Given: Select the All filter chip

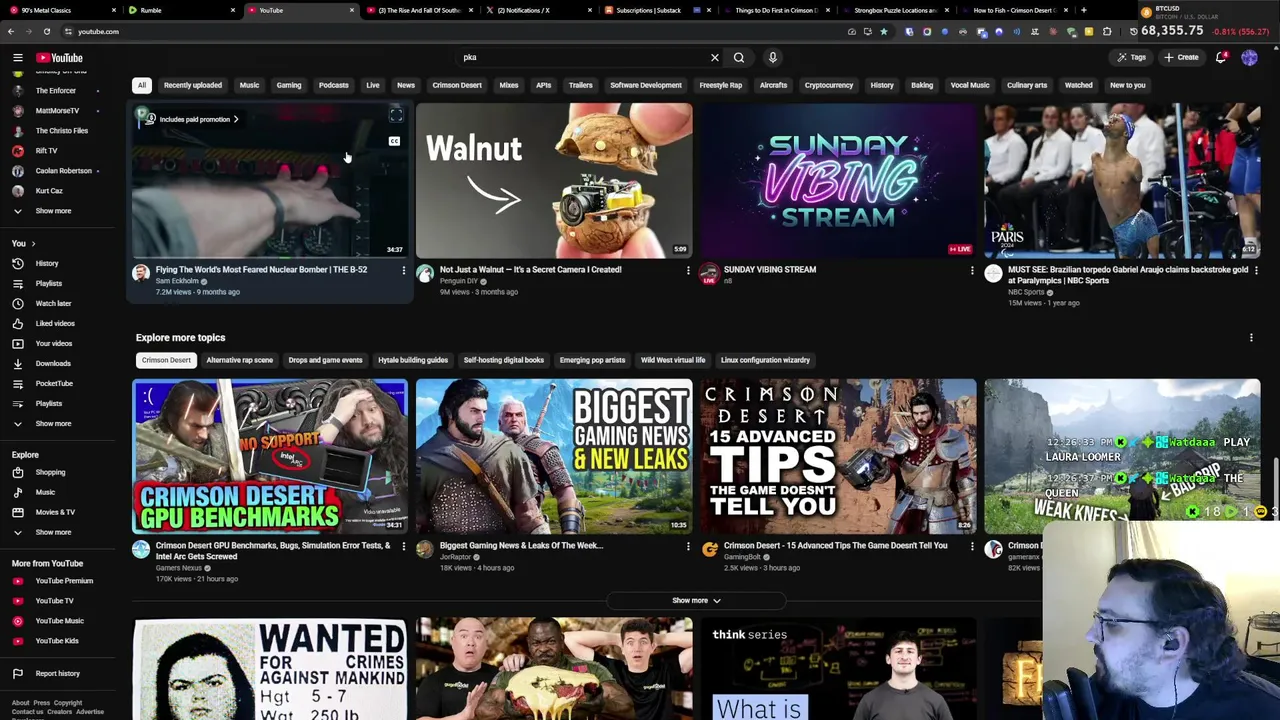Looking at the screenshot, I should pyautogui.click(x=142, y=85).
